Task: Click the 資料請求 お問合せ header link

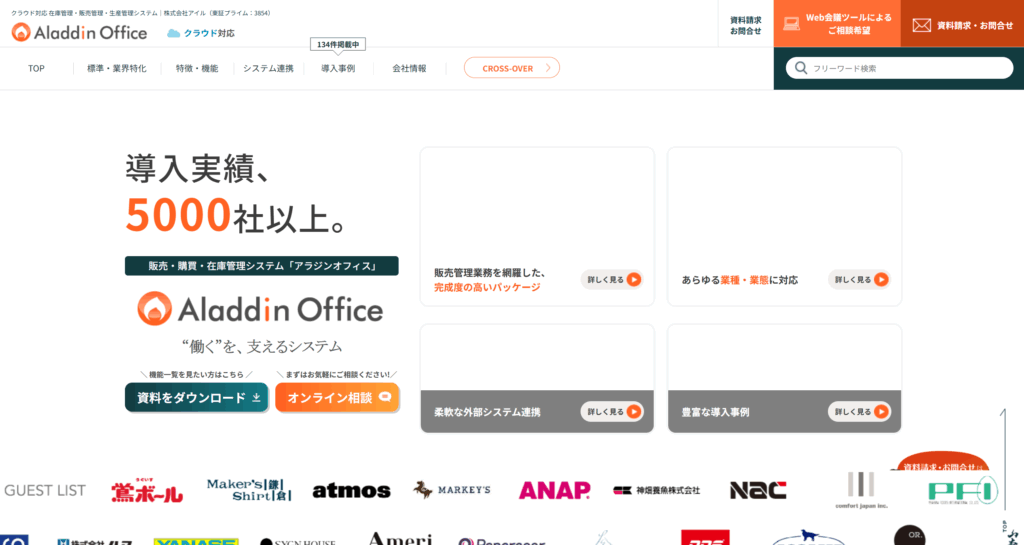Action: click(746, 25)
